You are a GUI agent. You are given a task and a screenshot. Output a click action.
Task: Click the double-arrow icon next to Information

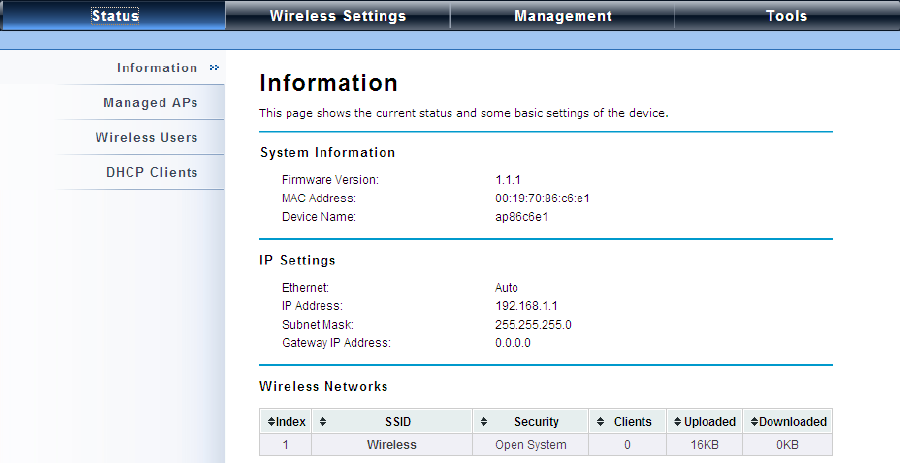click(x=214, y=68)
